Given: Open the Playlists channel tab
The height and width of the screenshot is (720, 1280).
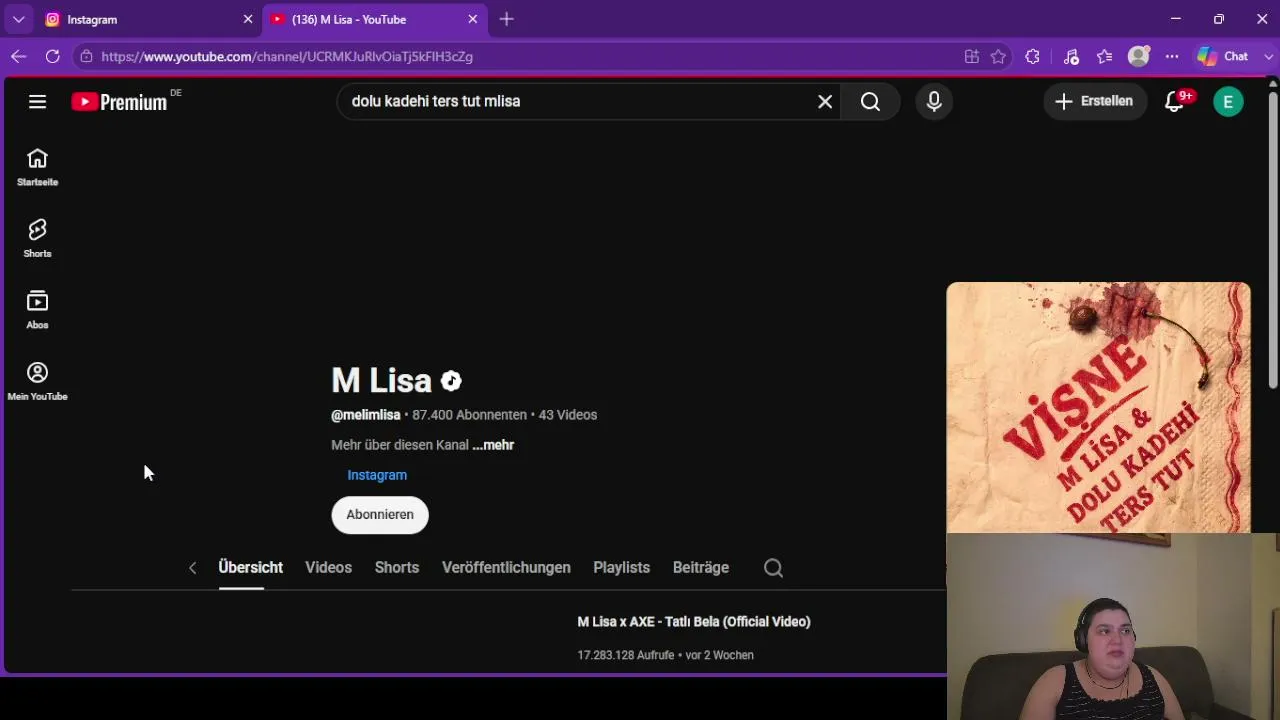Looking at the screenshot, I should click(x=621, y=568).
